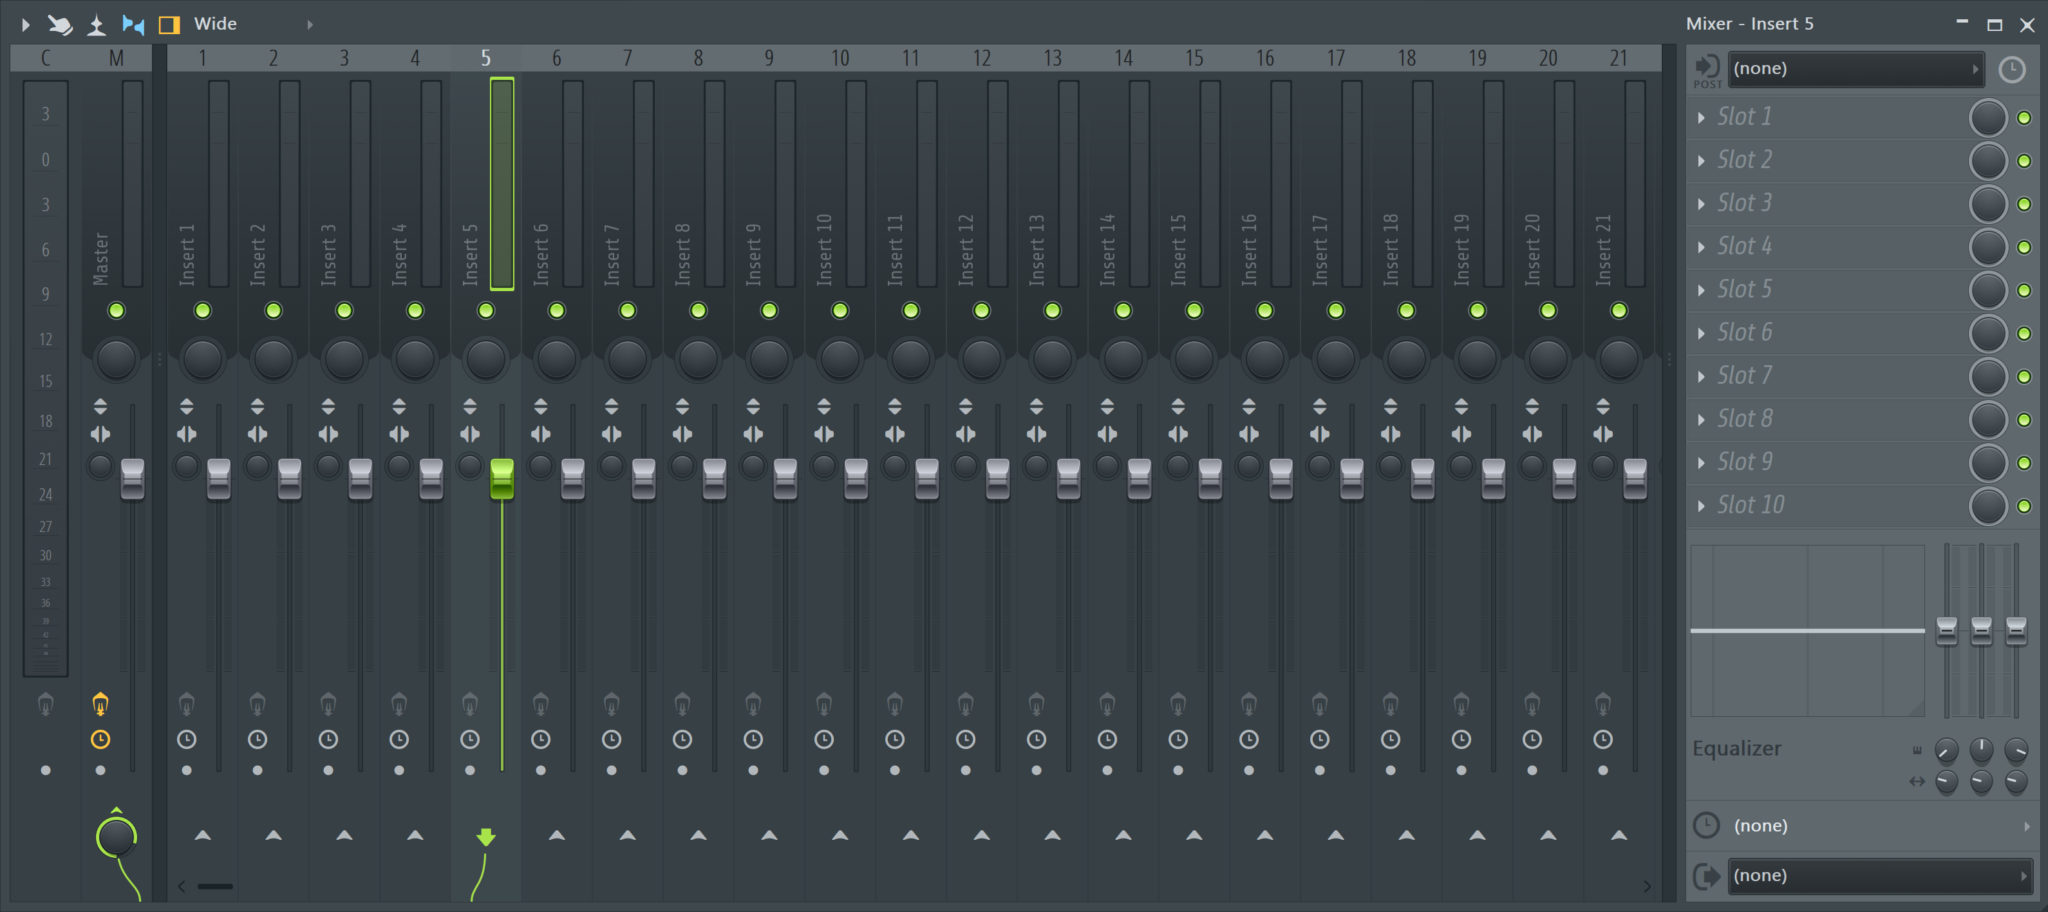Click the route-to-master arrow under Insert 1
The height and width of the screenshot is (912, 2048).
[203, 833]
